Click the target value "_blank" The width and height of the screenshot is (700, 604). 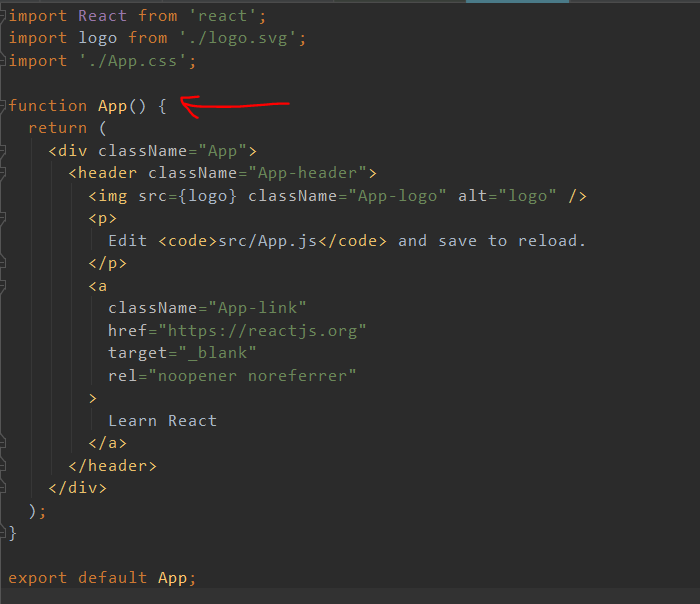[x=217, y=353]
